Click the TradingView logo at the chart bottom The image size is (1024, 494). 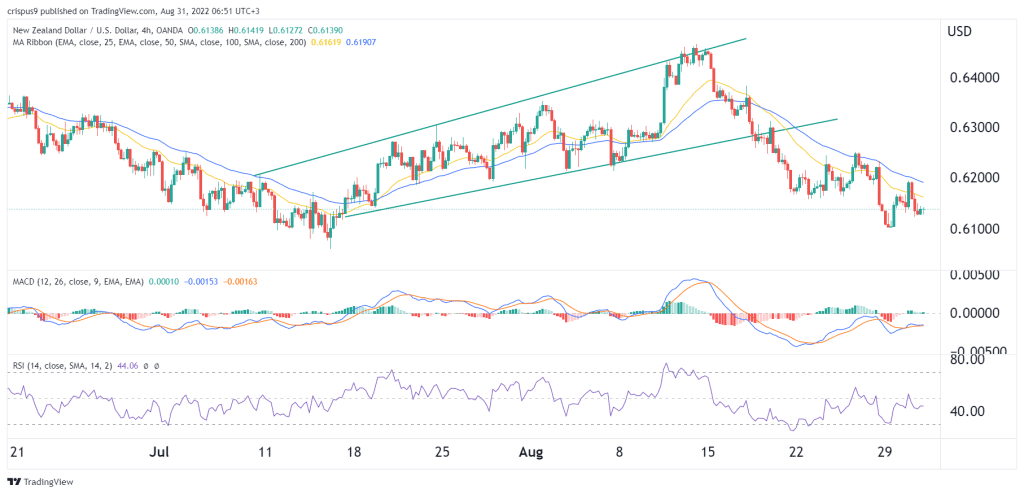[38, 482]
